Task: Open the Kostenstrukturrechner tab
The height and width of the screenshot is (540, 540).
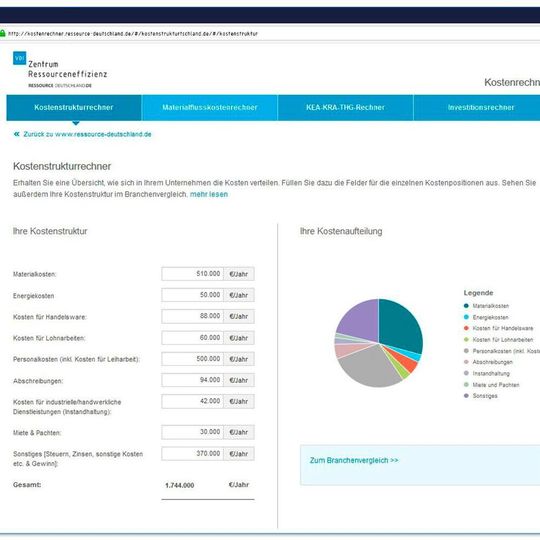Action: tap(74, 107)
